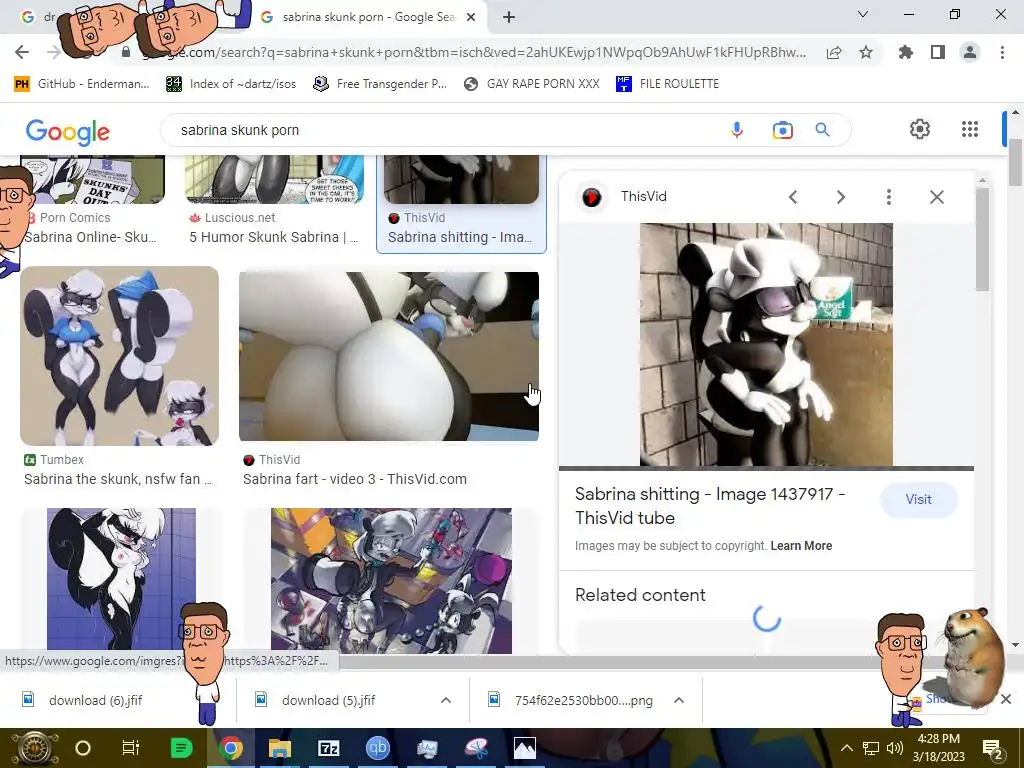
Task: Search by image with camera icon
Action: (782, 130)
